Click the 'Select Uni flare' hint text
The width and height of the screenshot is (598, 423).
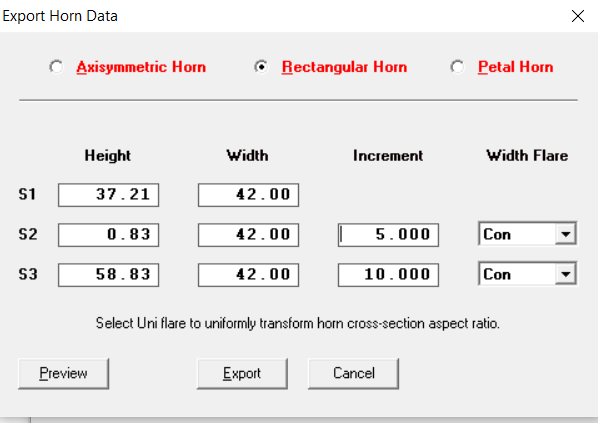click(297, 323)
